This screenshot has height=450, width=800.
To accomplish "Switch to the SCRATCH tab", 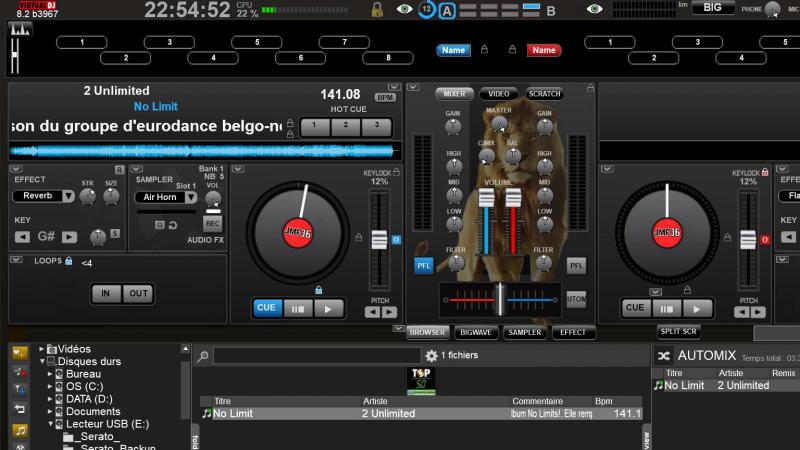I will (x=544, y=94).
